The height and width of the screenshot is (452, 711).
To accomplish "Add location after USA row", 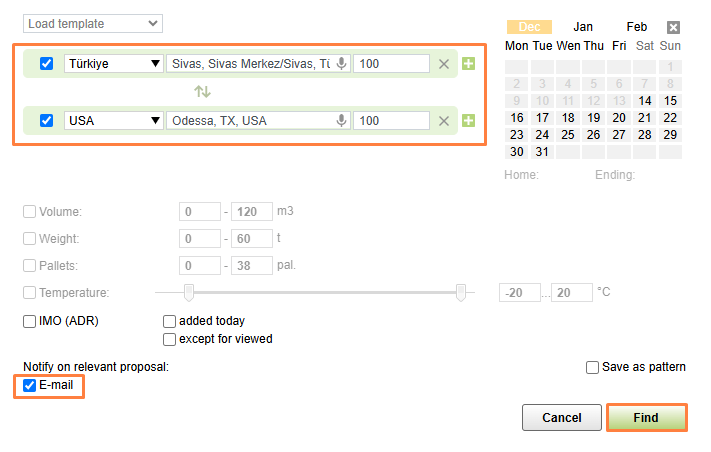I will [468, 121].
